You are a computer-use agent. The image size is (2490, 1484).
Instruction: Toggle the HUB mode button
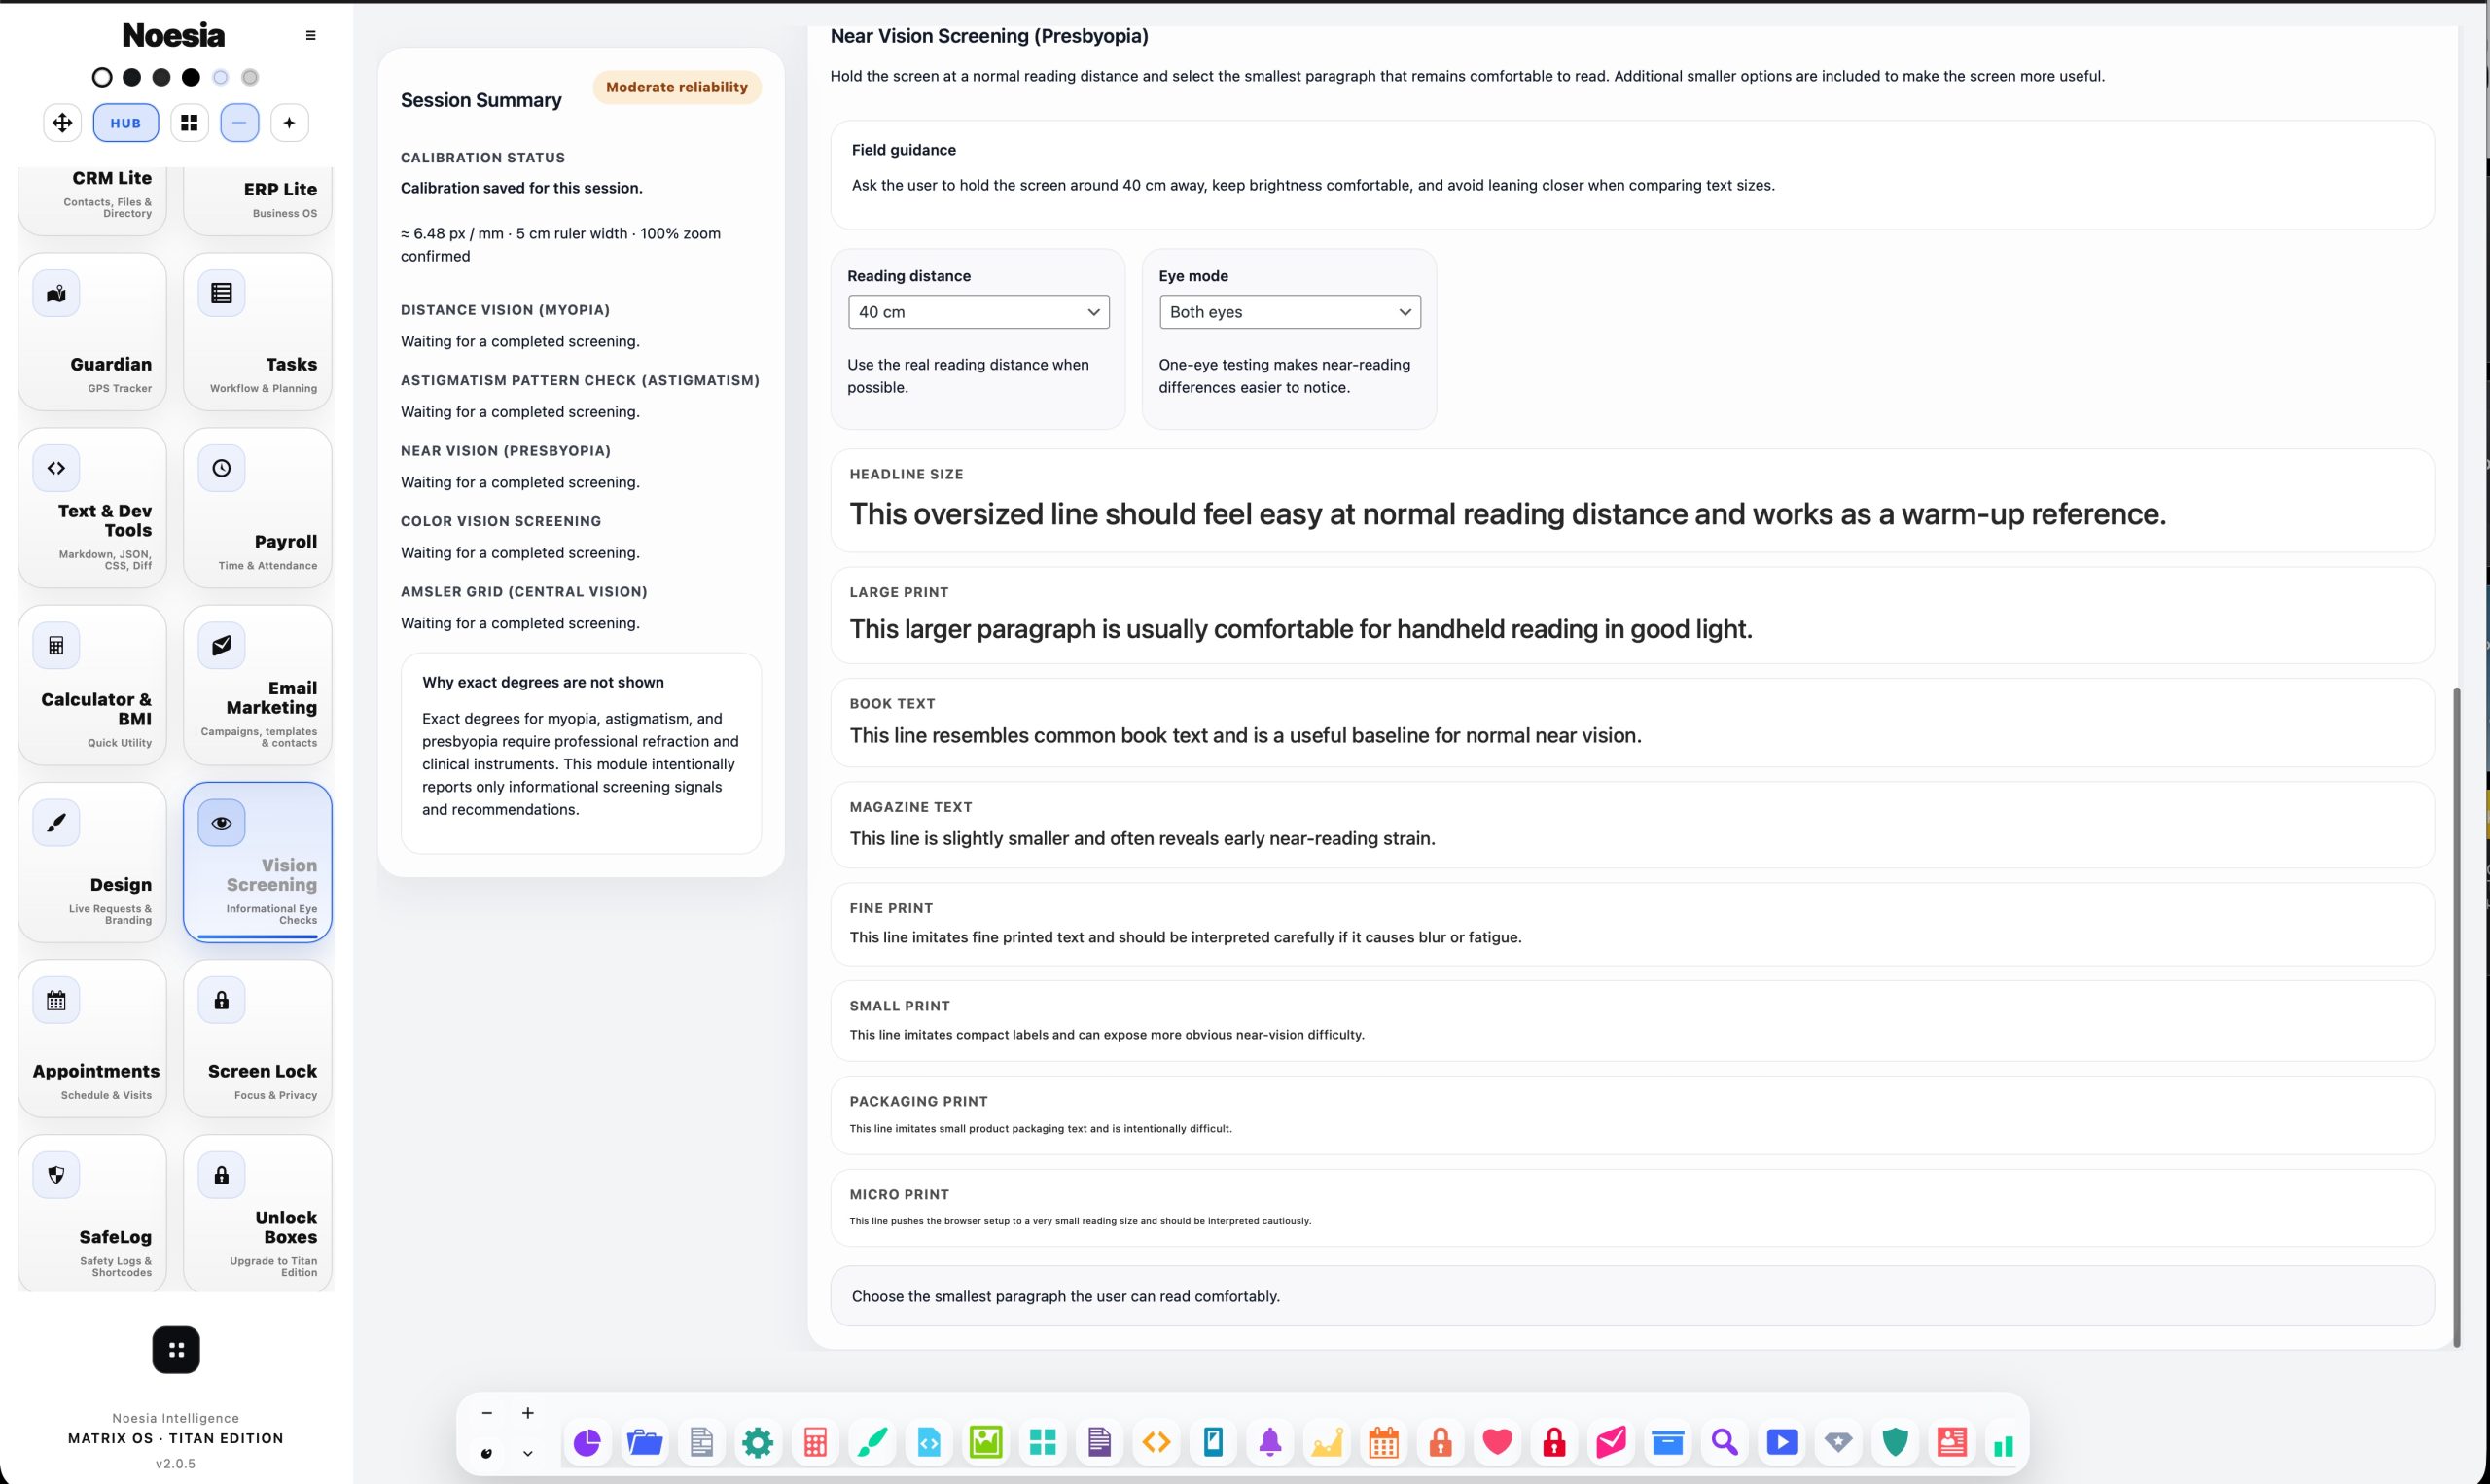126,123
